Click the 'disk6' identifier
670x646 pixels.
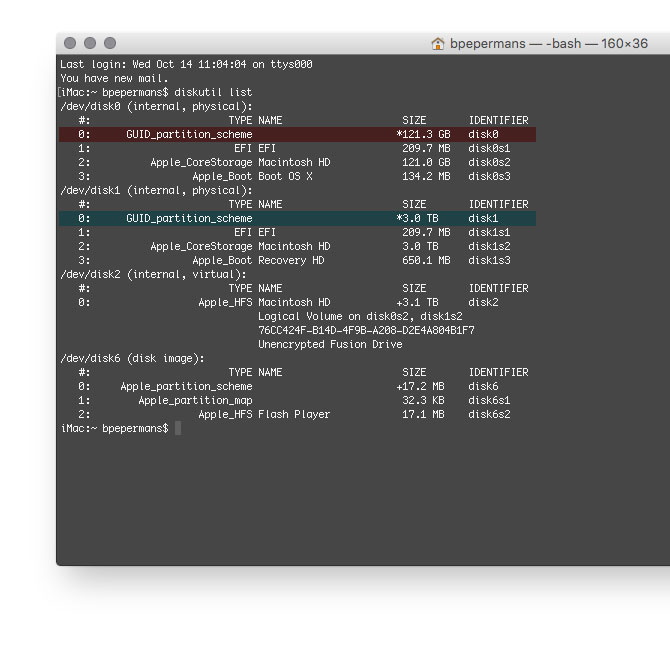(x=483, y=387)
